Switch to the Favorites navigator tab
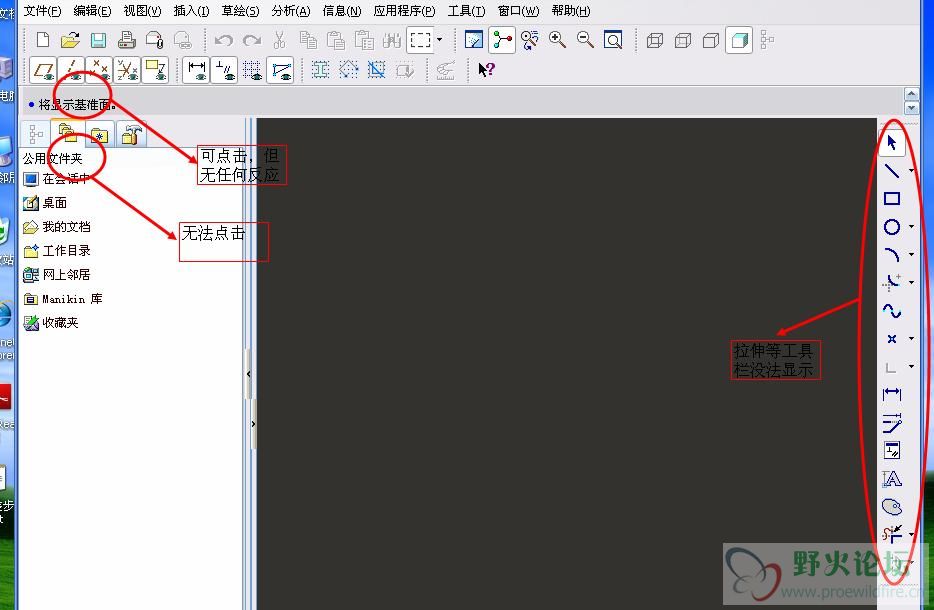Viewport: 934px width, 610px height. (99, 135)
